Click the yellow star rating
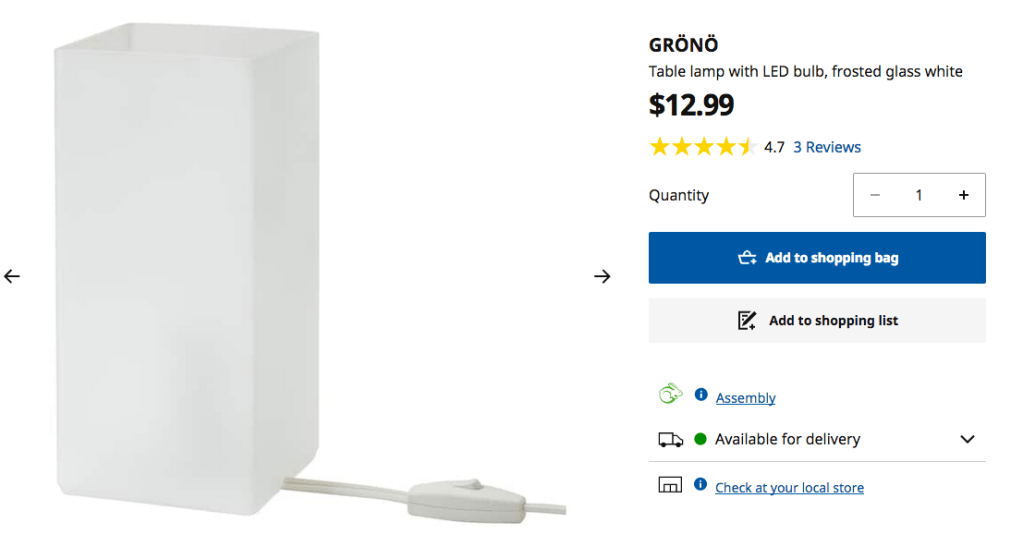 pos(702,147)
